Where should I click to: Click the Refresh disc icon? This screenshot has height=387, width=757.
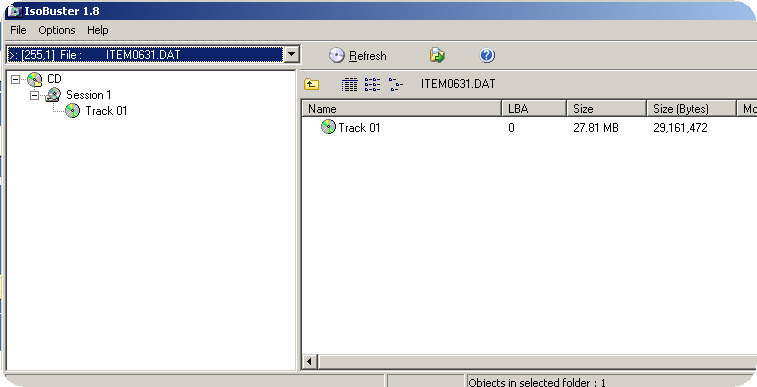coord(336,55)
